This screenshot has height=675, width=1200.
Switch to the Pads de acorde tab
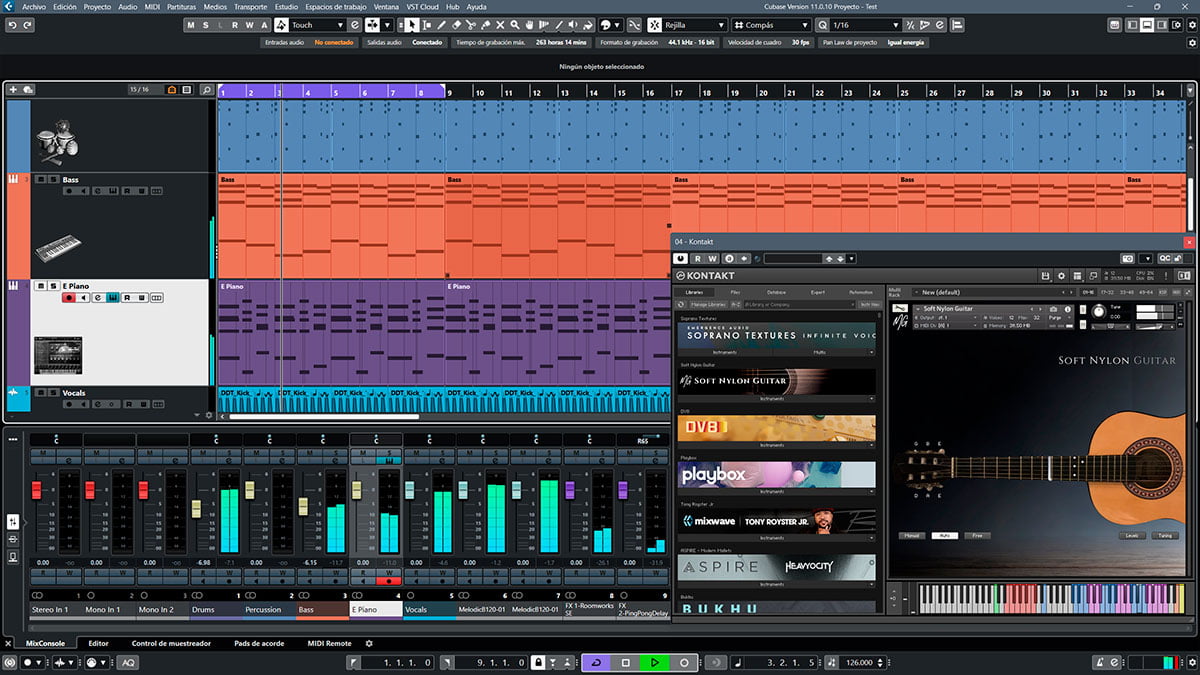257,643
